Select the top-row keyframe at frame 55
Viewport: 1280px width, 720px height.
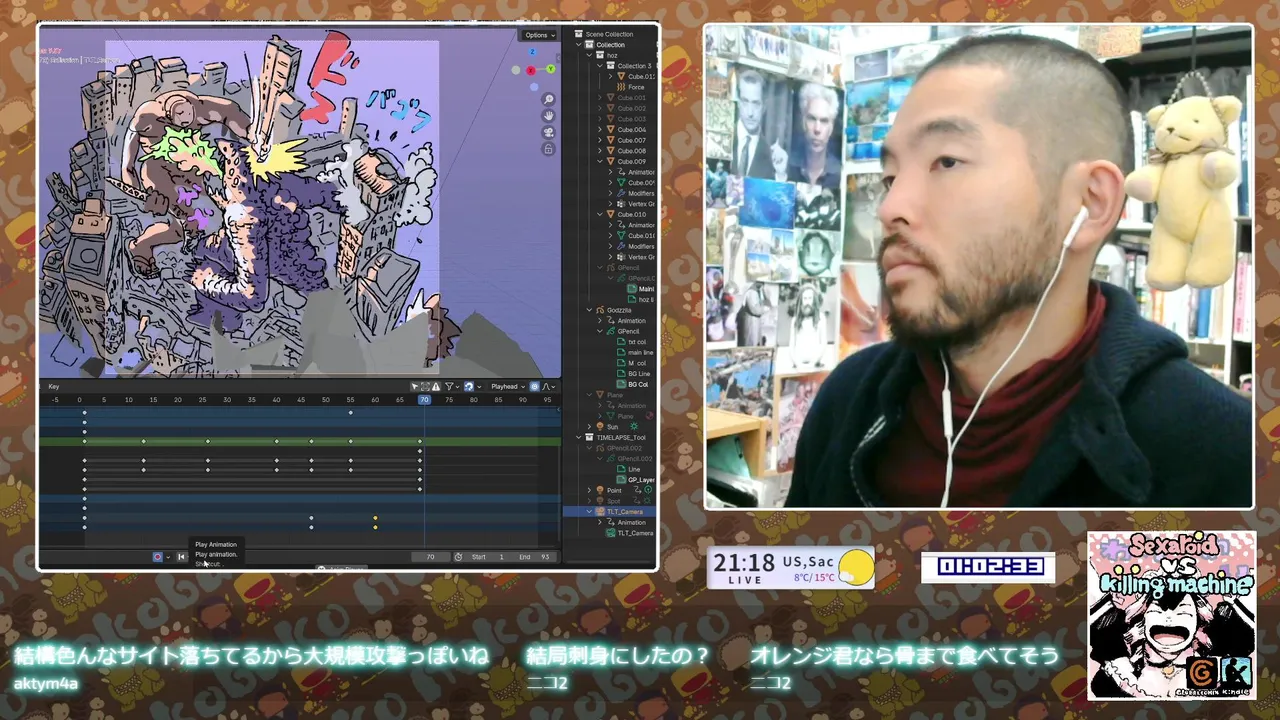point(351,412)
